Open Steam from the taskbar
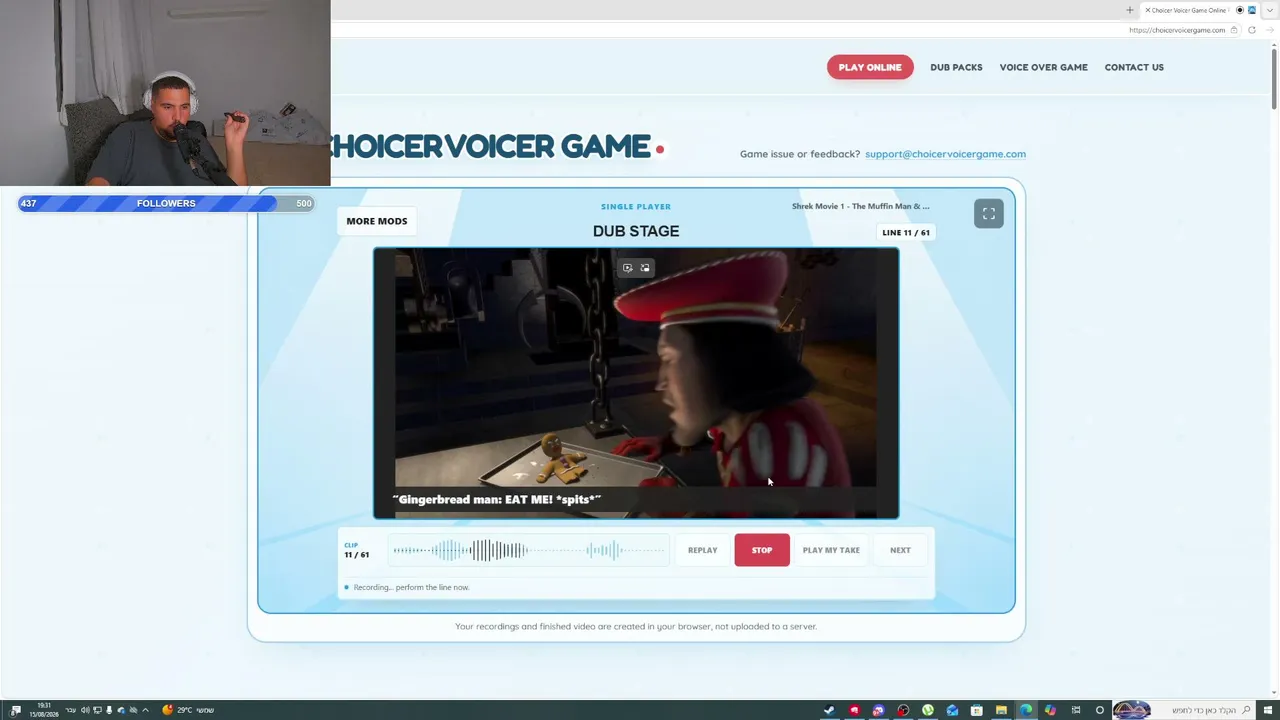1280x720 pixels. click(829, 710)
